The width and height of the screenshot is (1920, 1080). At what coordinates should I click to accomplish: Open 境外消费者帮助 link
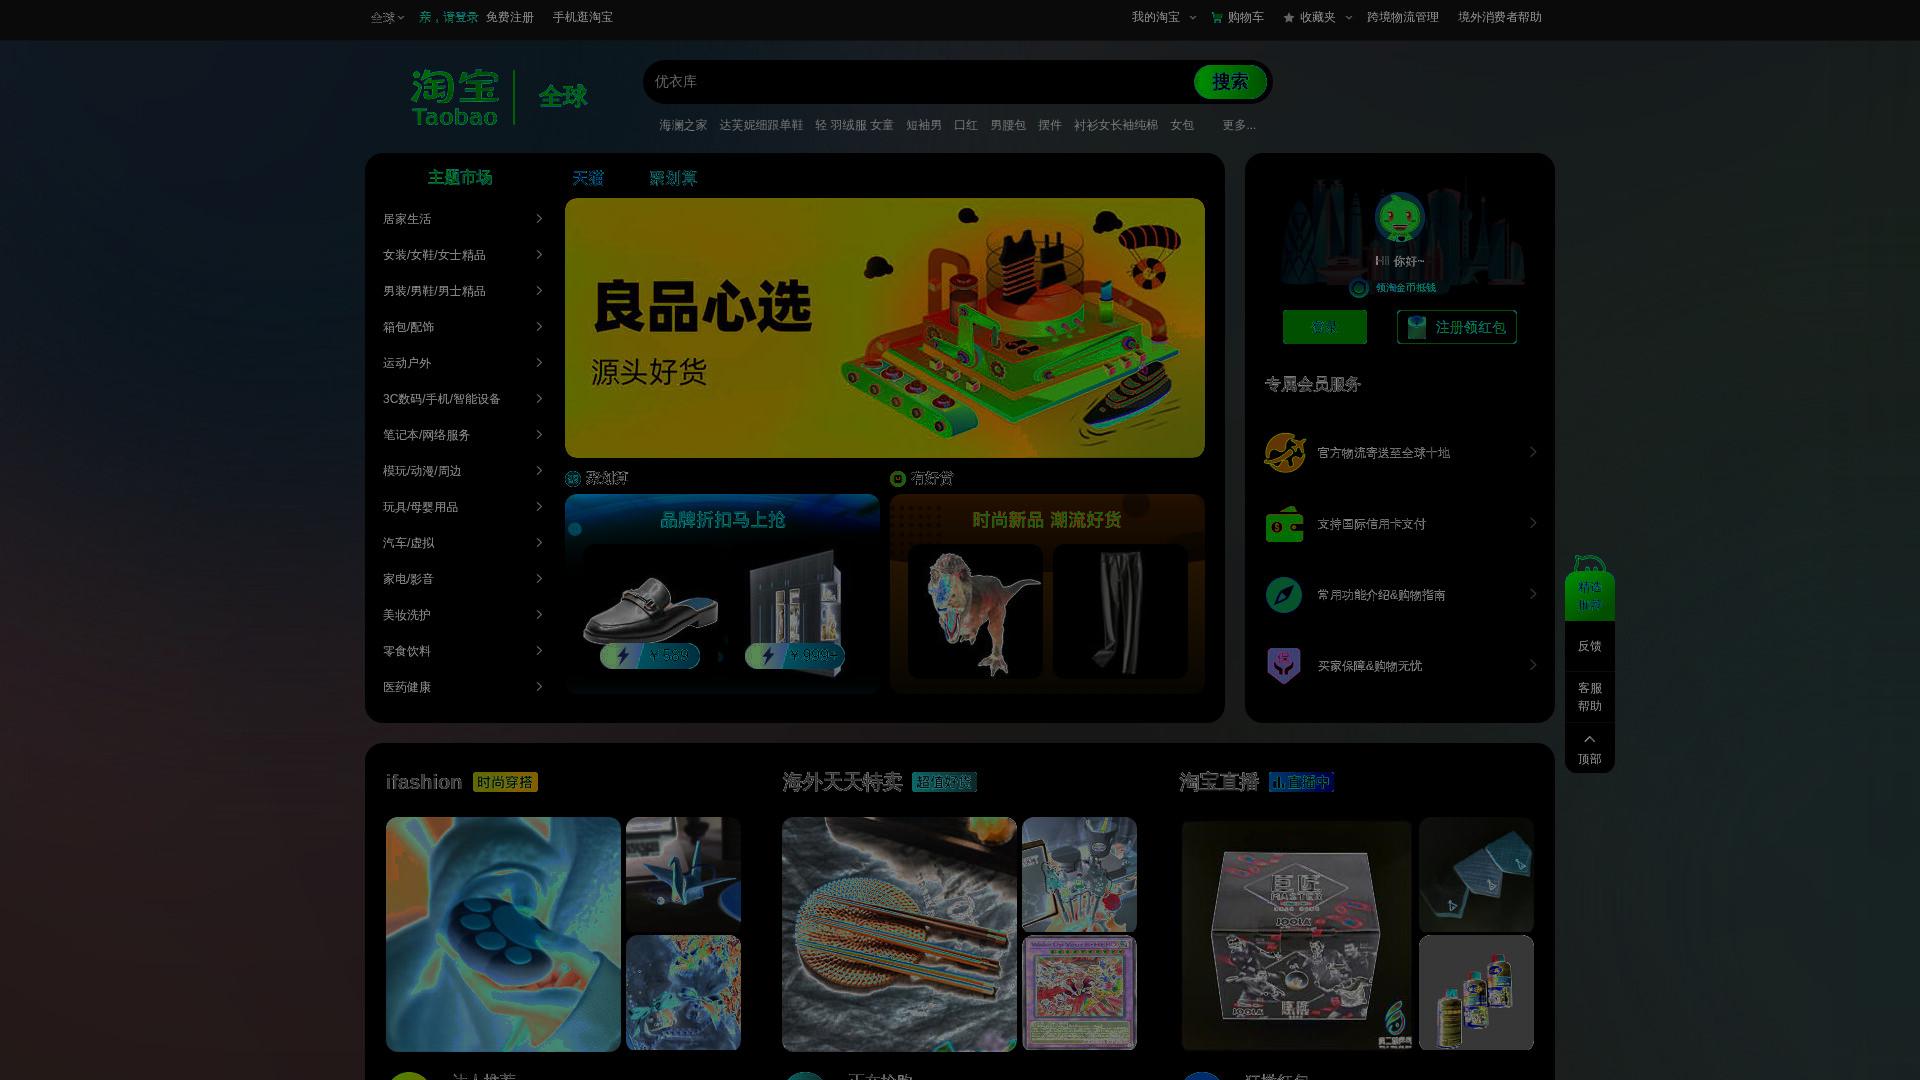point(1500,17)
